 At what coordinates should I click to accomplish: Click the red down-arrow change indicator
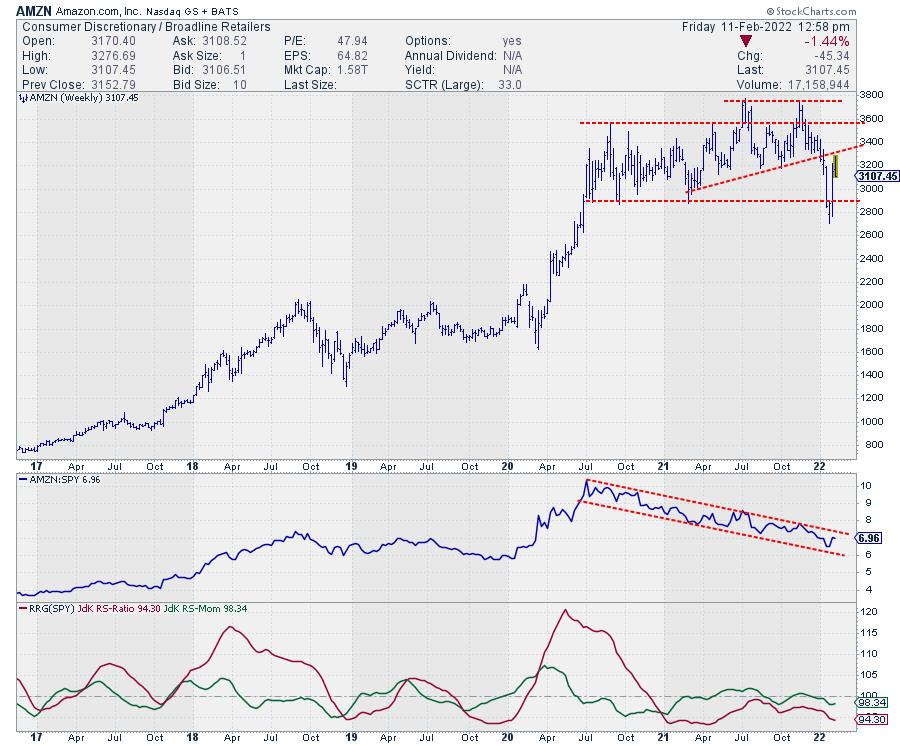click(x=746, y=41)
